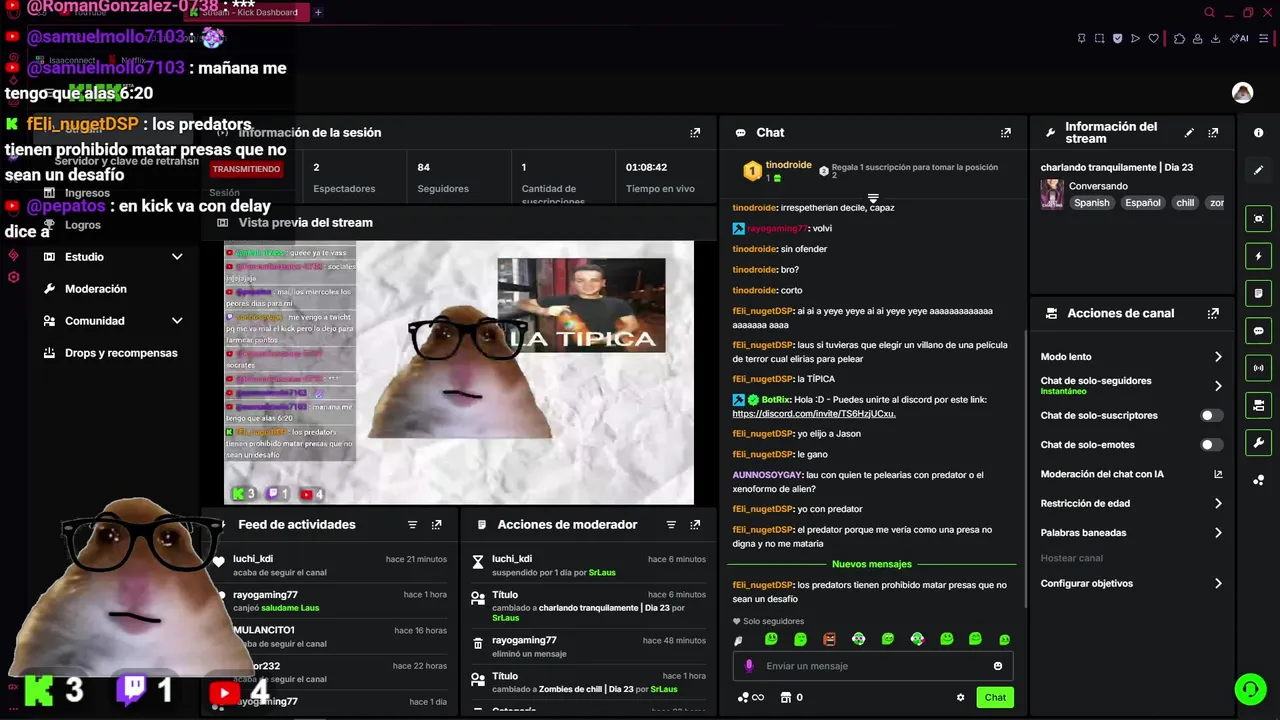
Task: Open the emoji picker in message box
Action: pyautogui.click(x=997, y=666)
